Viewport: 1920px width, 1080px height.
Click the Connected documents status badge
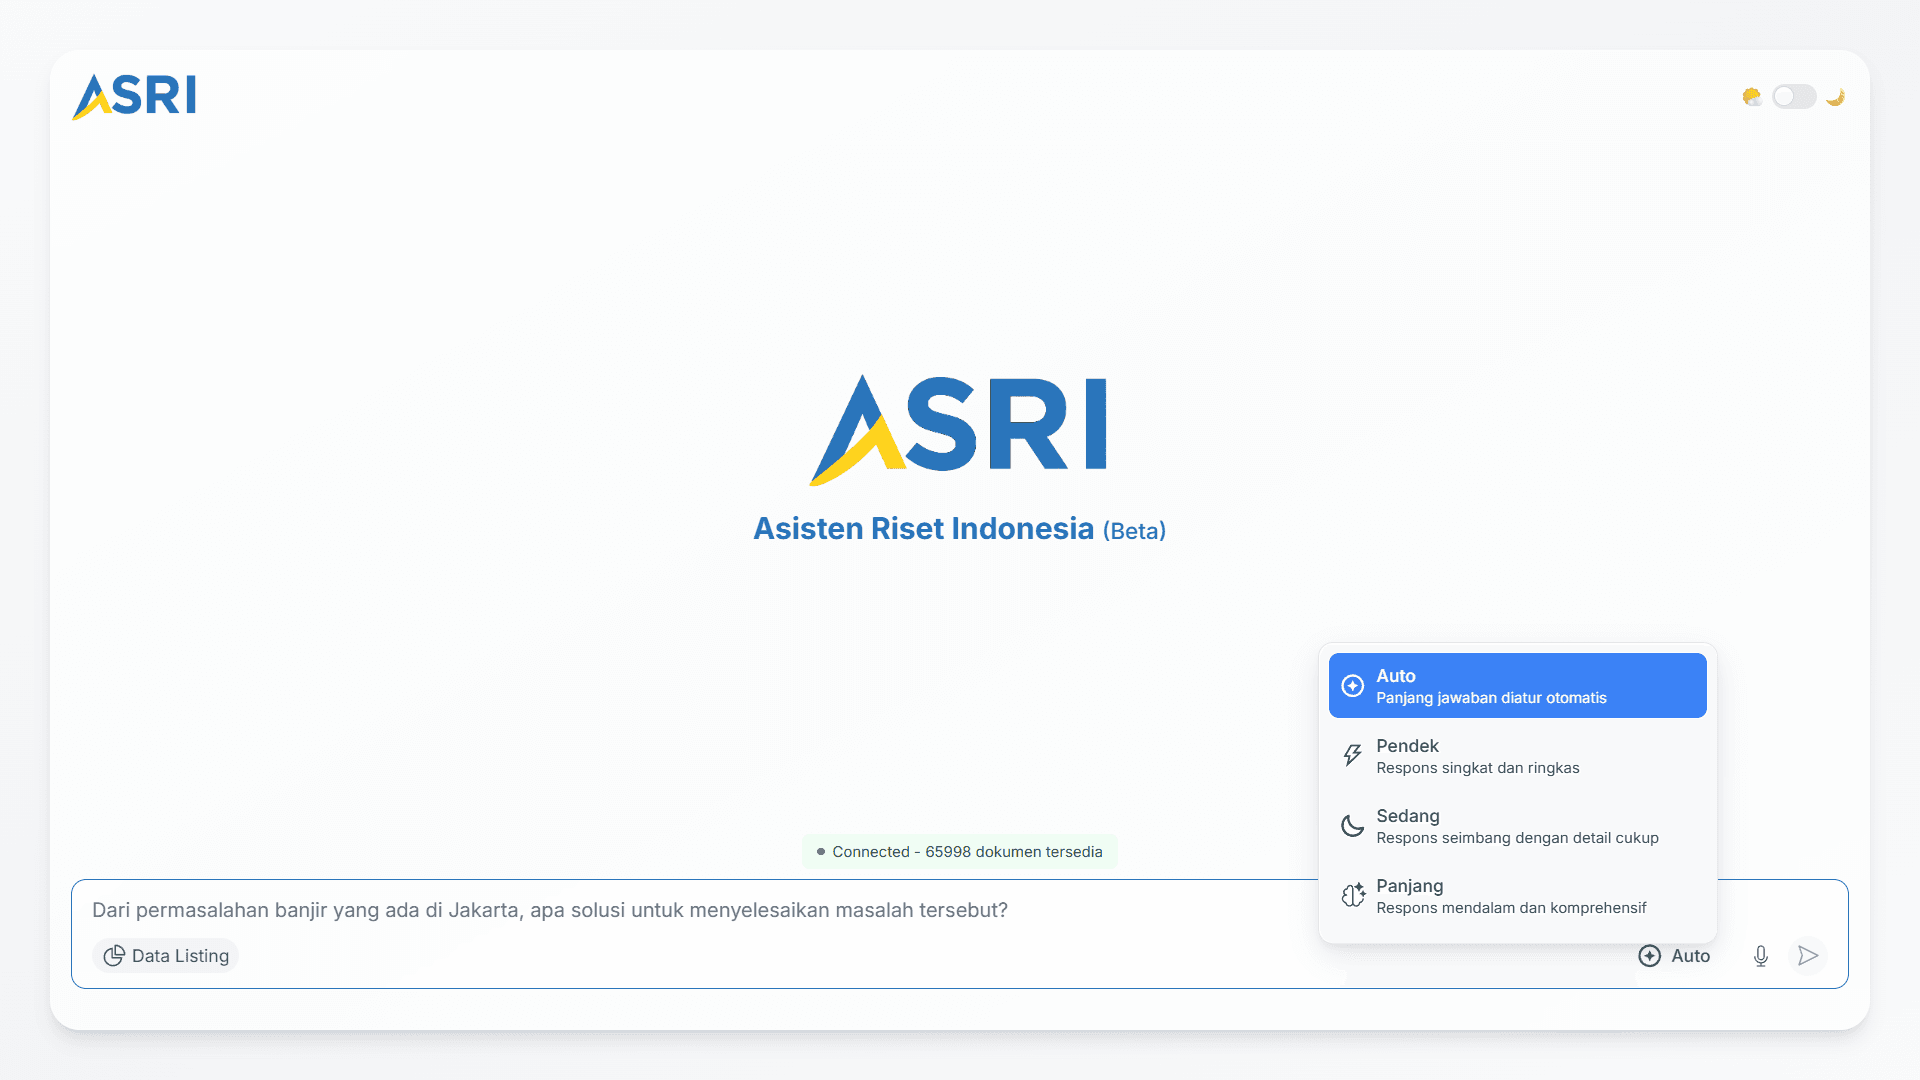959,852
